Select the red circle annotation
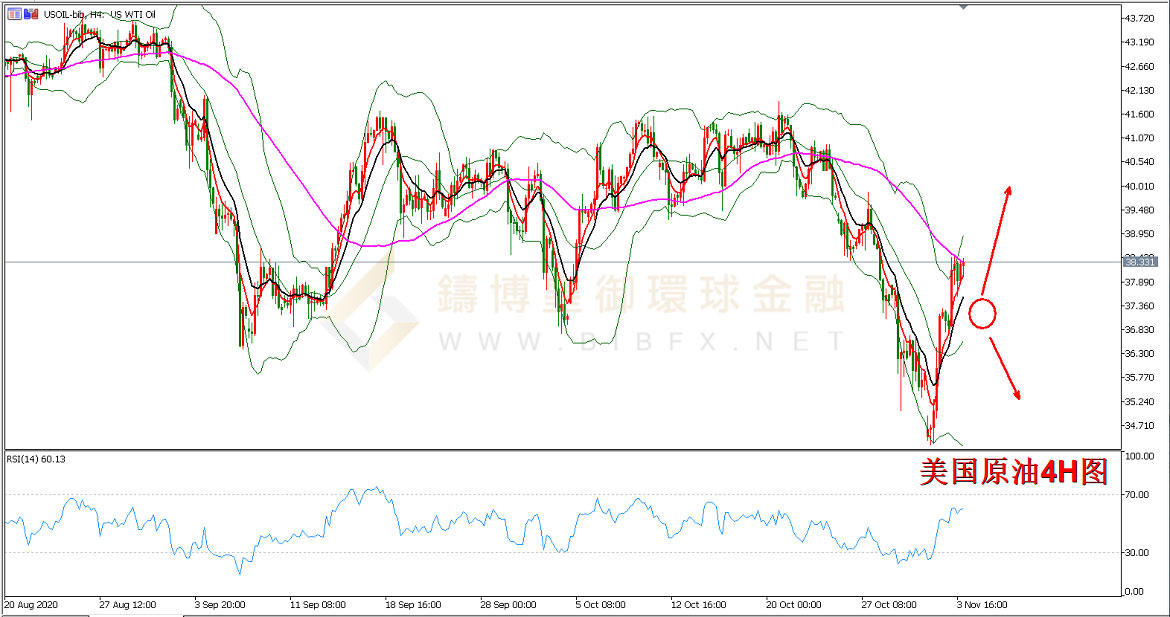The image size is (1170, 617). [983, 314]
